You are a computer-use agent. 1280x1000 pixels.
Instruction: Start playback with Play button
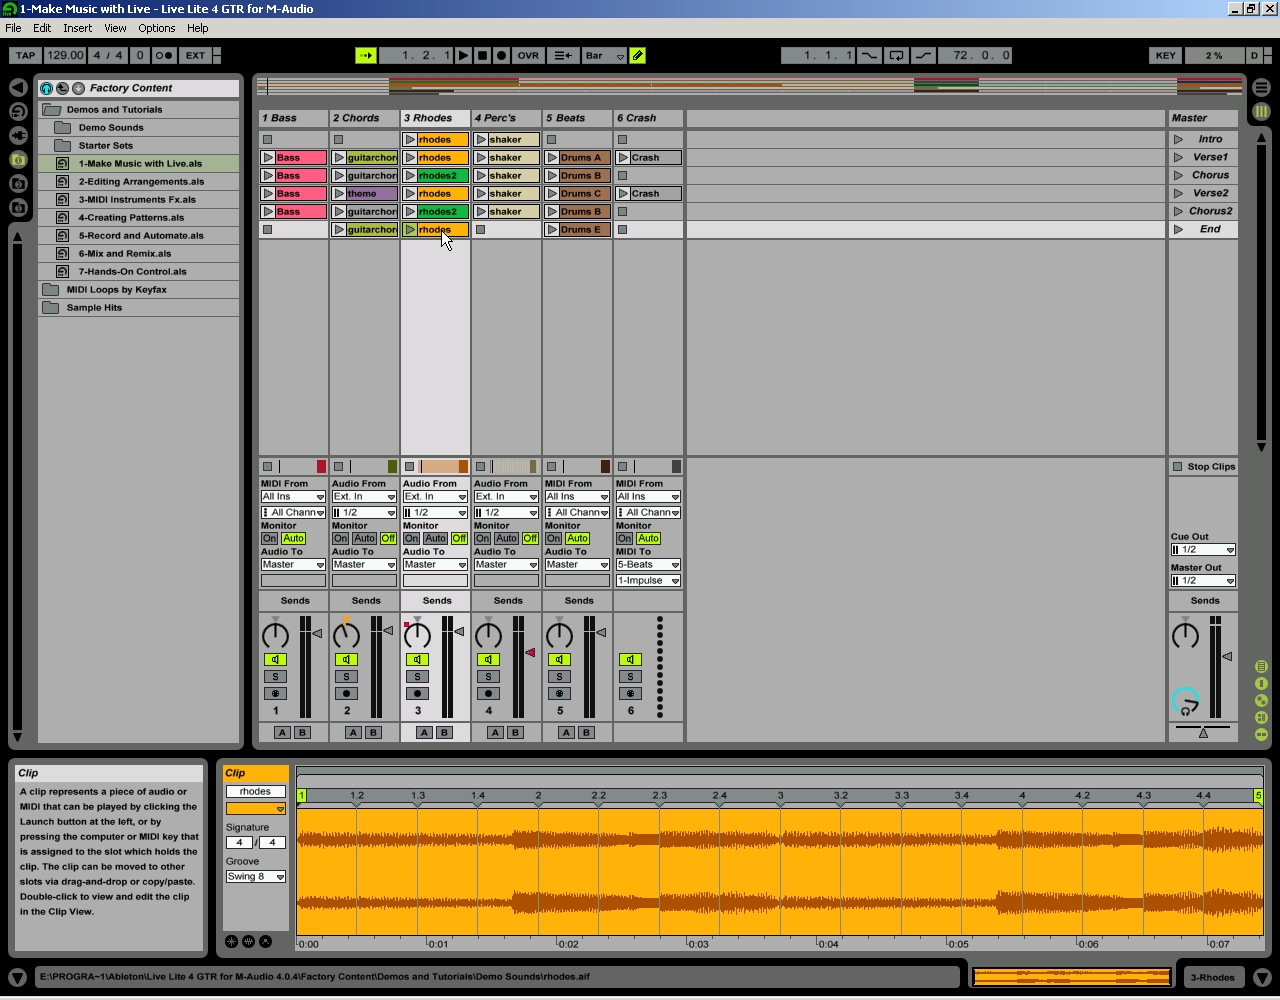click(463, 56)
